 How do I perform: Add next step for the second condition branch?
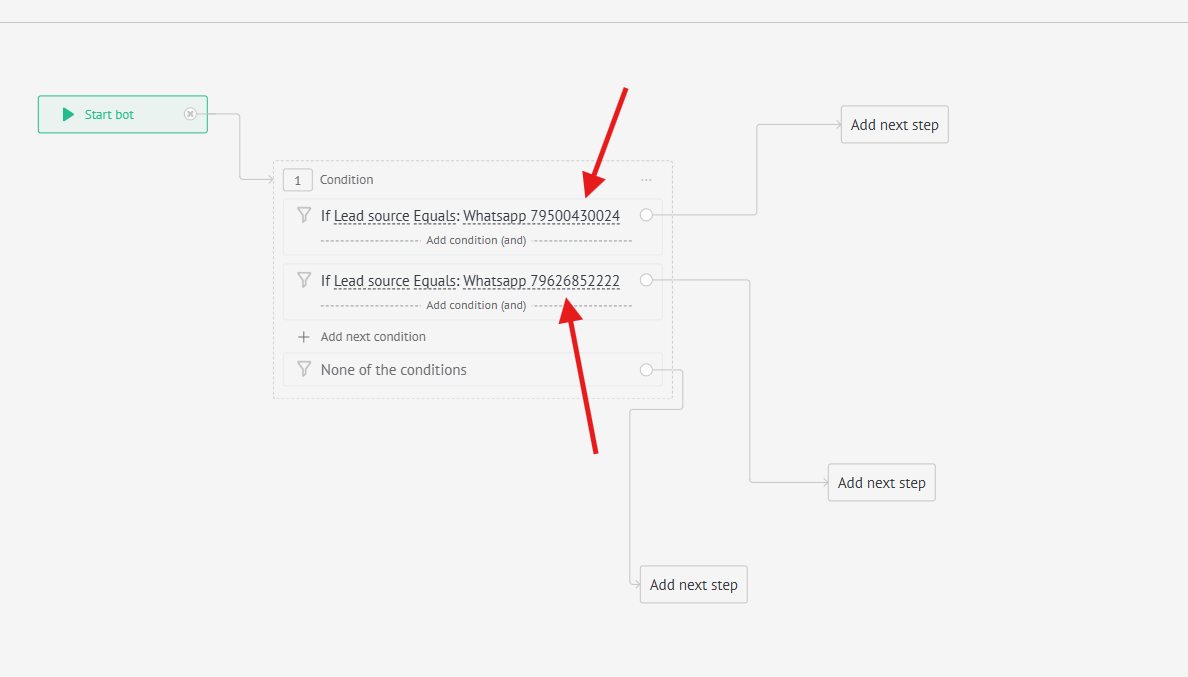(x=881, y=483)
